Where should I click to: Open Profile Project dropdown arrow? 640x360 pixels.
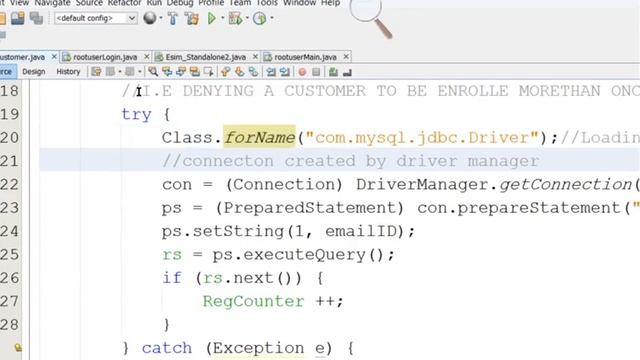(271, 18)
